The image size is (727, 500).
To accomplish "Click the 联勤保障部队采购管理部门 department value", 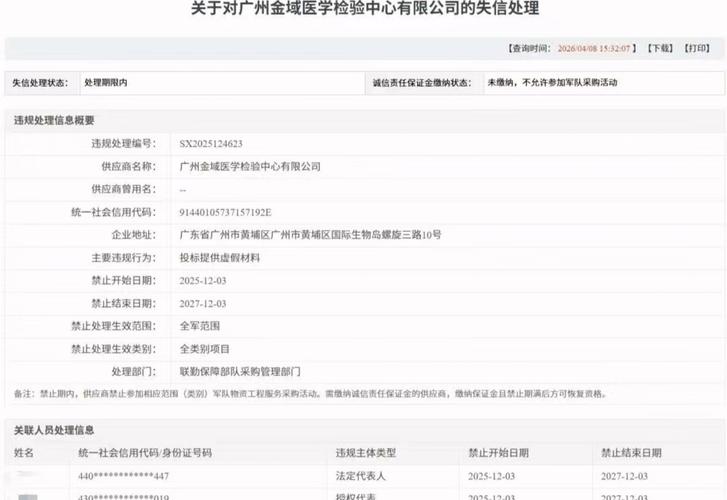I will [240, 372].
